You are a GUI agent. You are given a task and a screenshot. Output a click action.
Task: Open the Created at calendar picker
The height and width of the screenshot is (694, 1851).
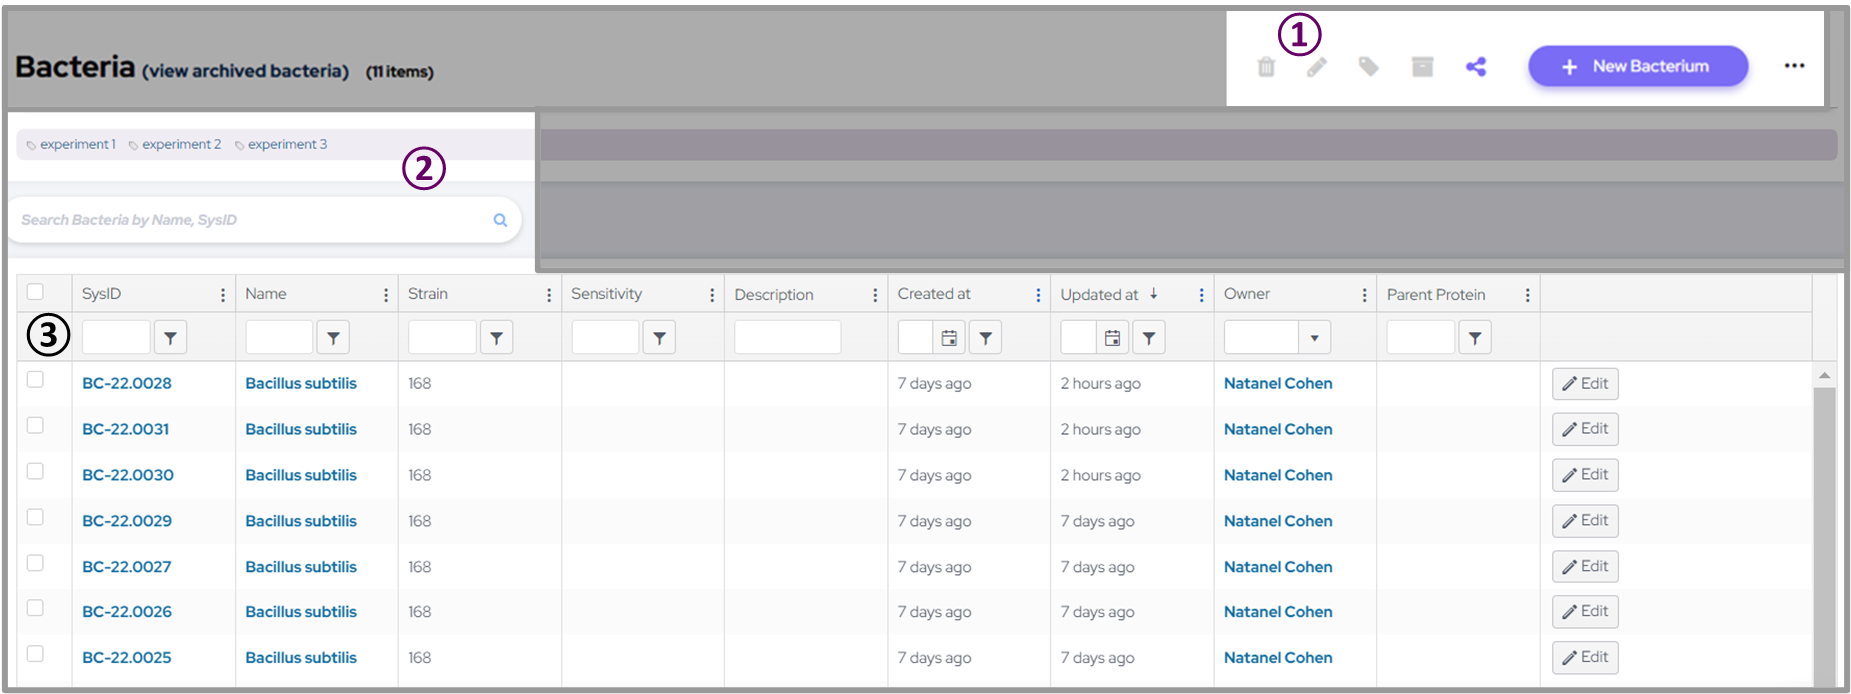click(x=949, y=339)
